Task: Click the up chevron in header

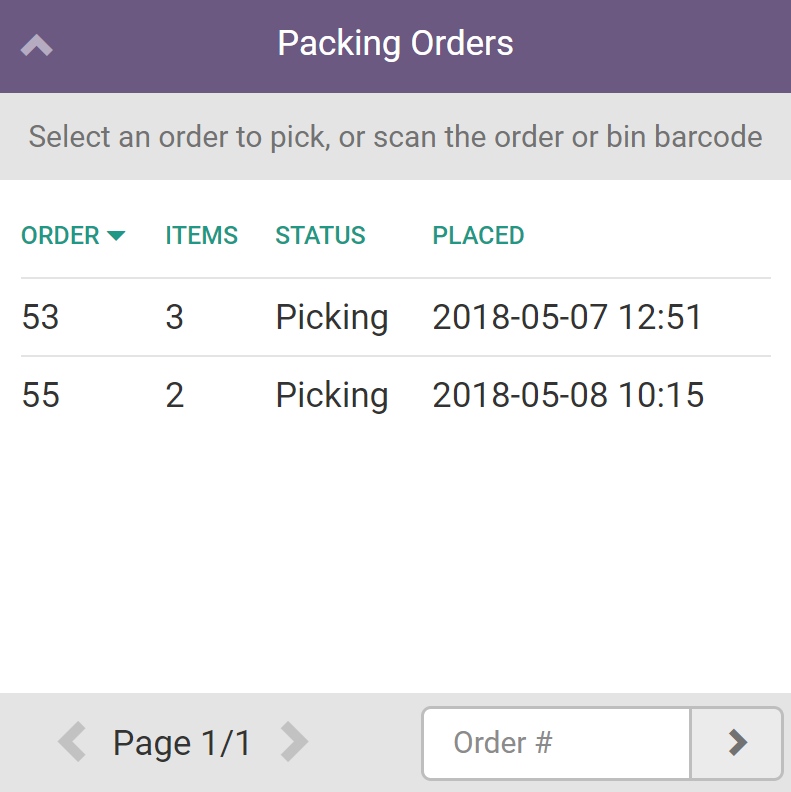Action: click(37, 46)
